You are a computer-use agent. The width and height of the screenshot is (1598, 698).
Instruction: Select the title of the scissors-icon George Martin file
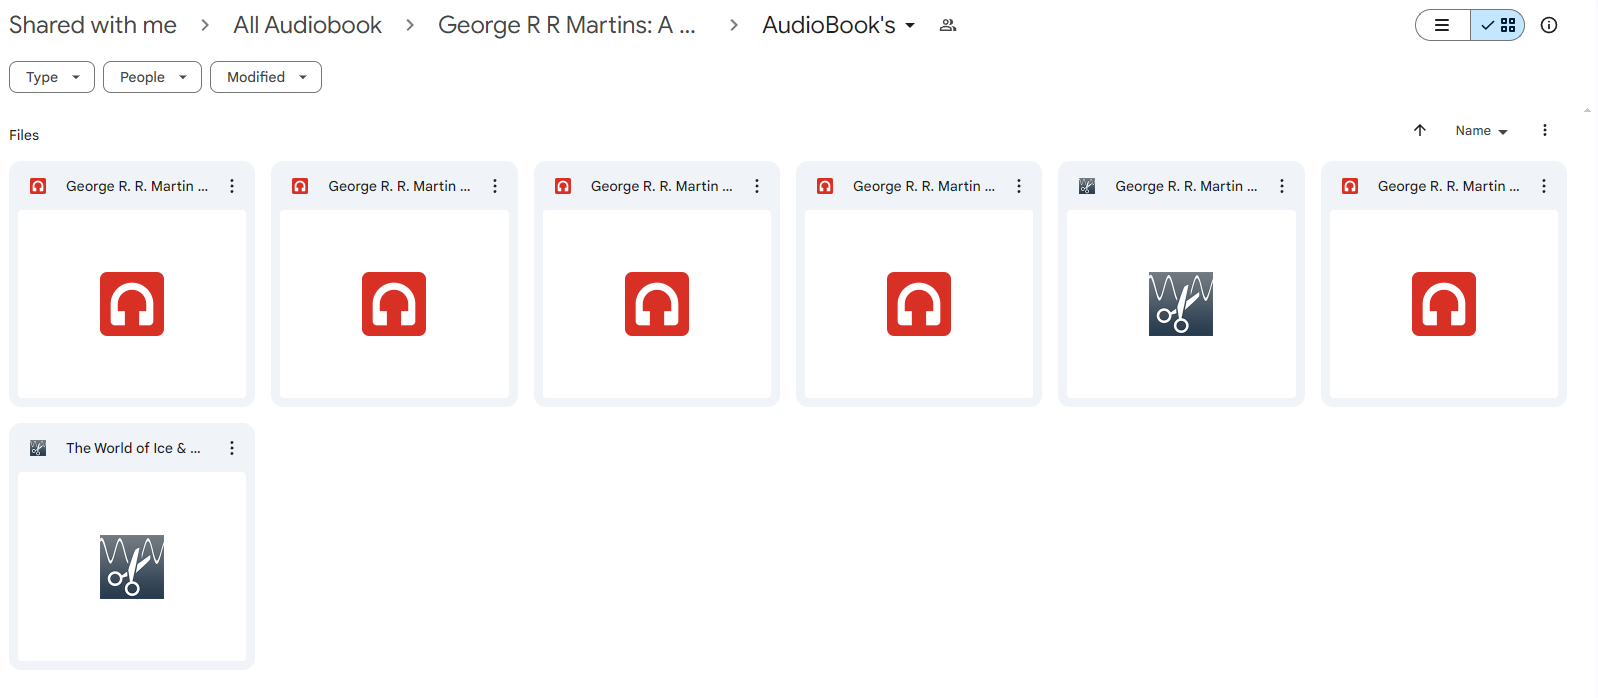[1186, 186]
